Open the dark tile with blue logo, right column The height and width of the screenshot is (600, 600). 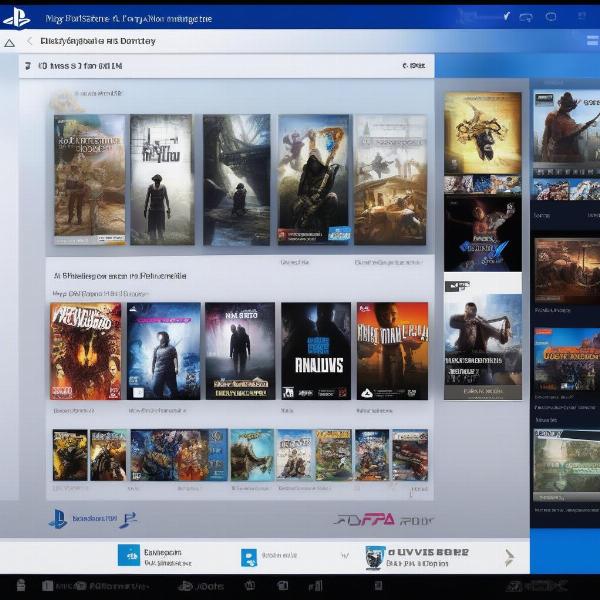483,233
